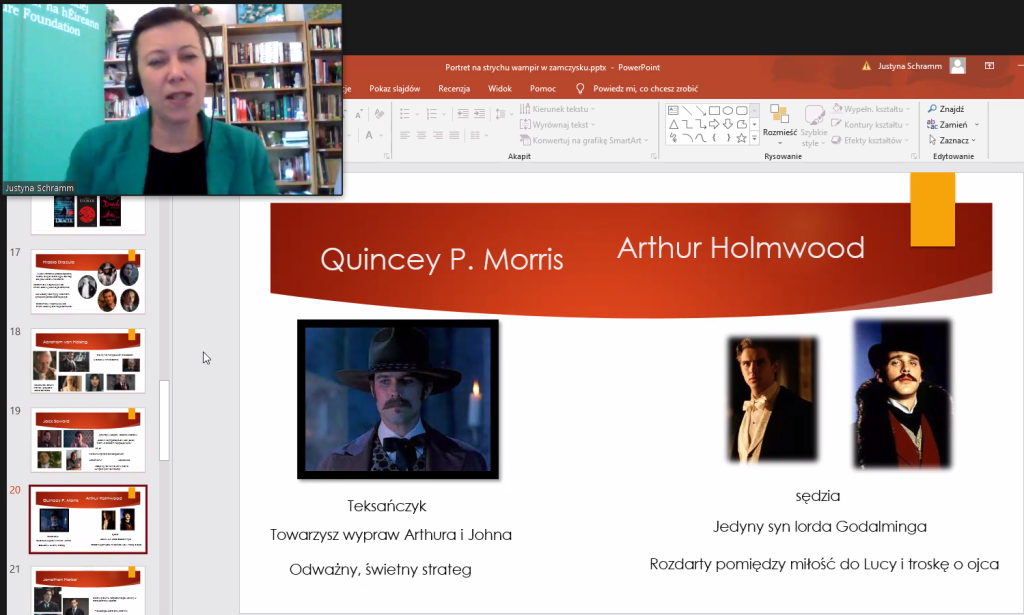Toggle left paragraph alignment
Image resolution: width=1024 pixels, height=615 pixels.
point(406,135)
